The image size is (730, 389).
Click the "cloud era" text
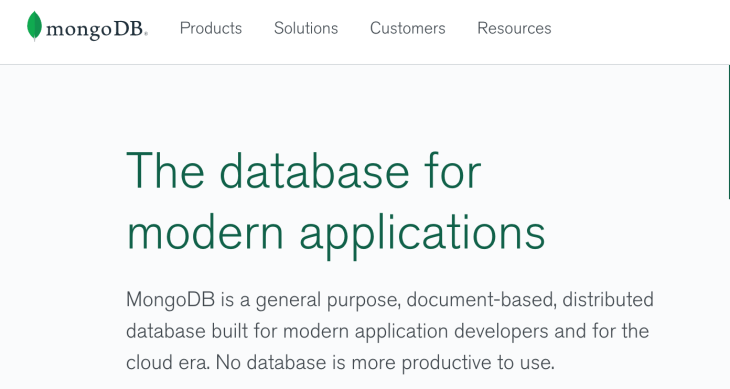167,363
